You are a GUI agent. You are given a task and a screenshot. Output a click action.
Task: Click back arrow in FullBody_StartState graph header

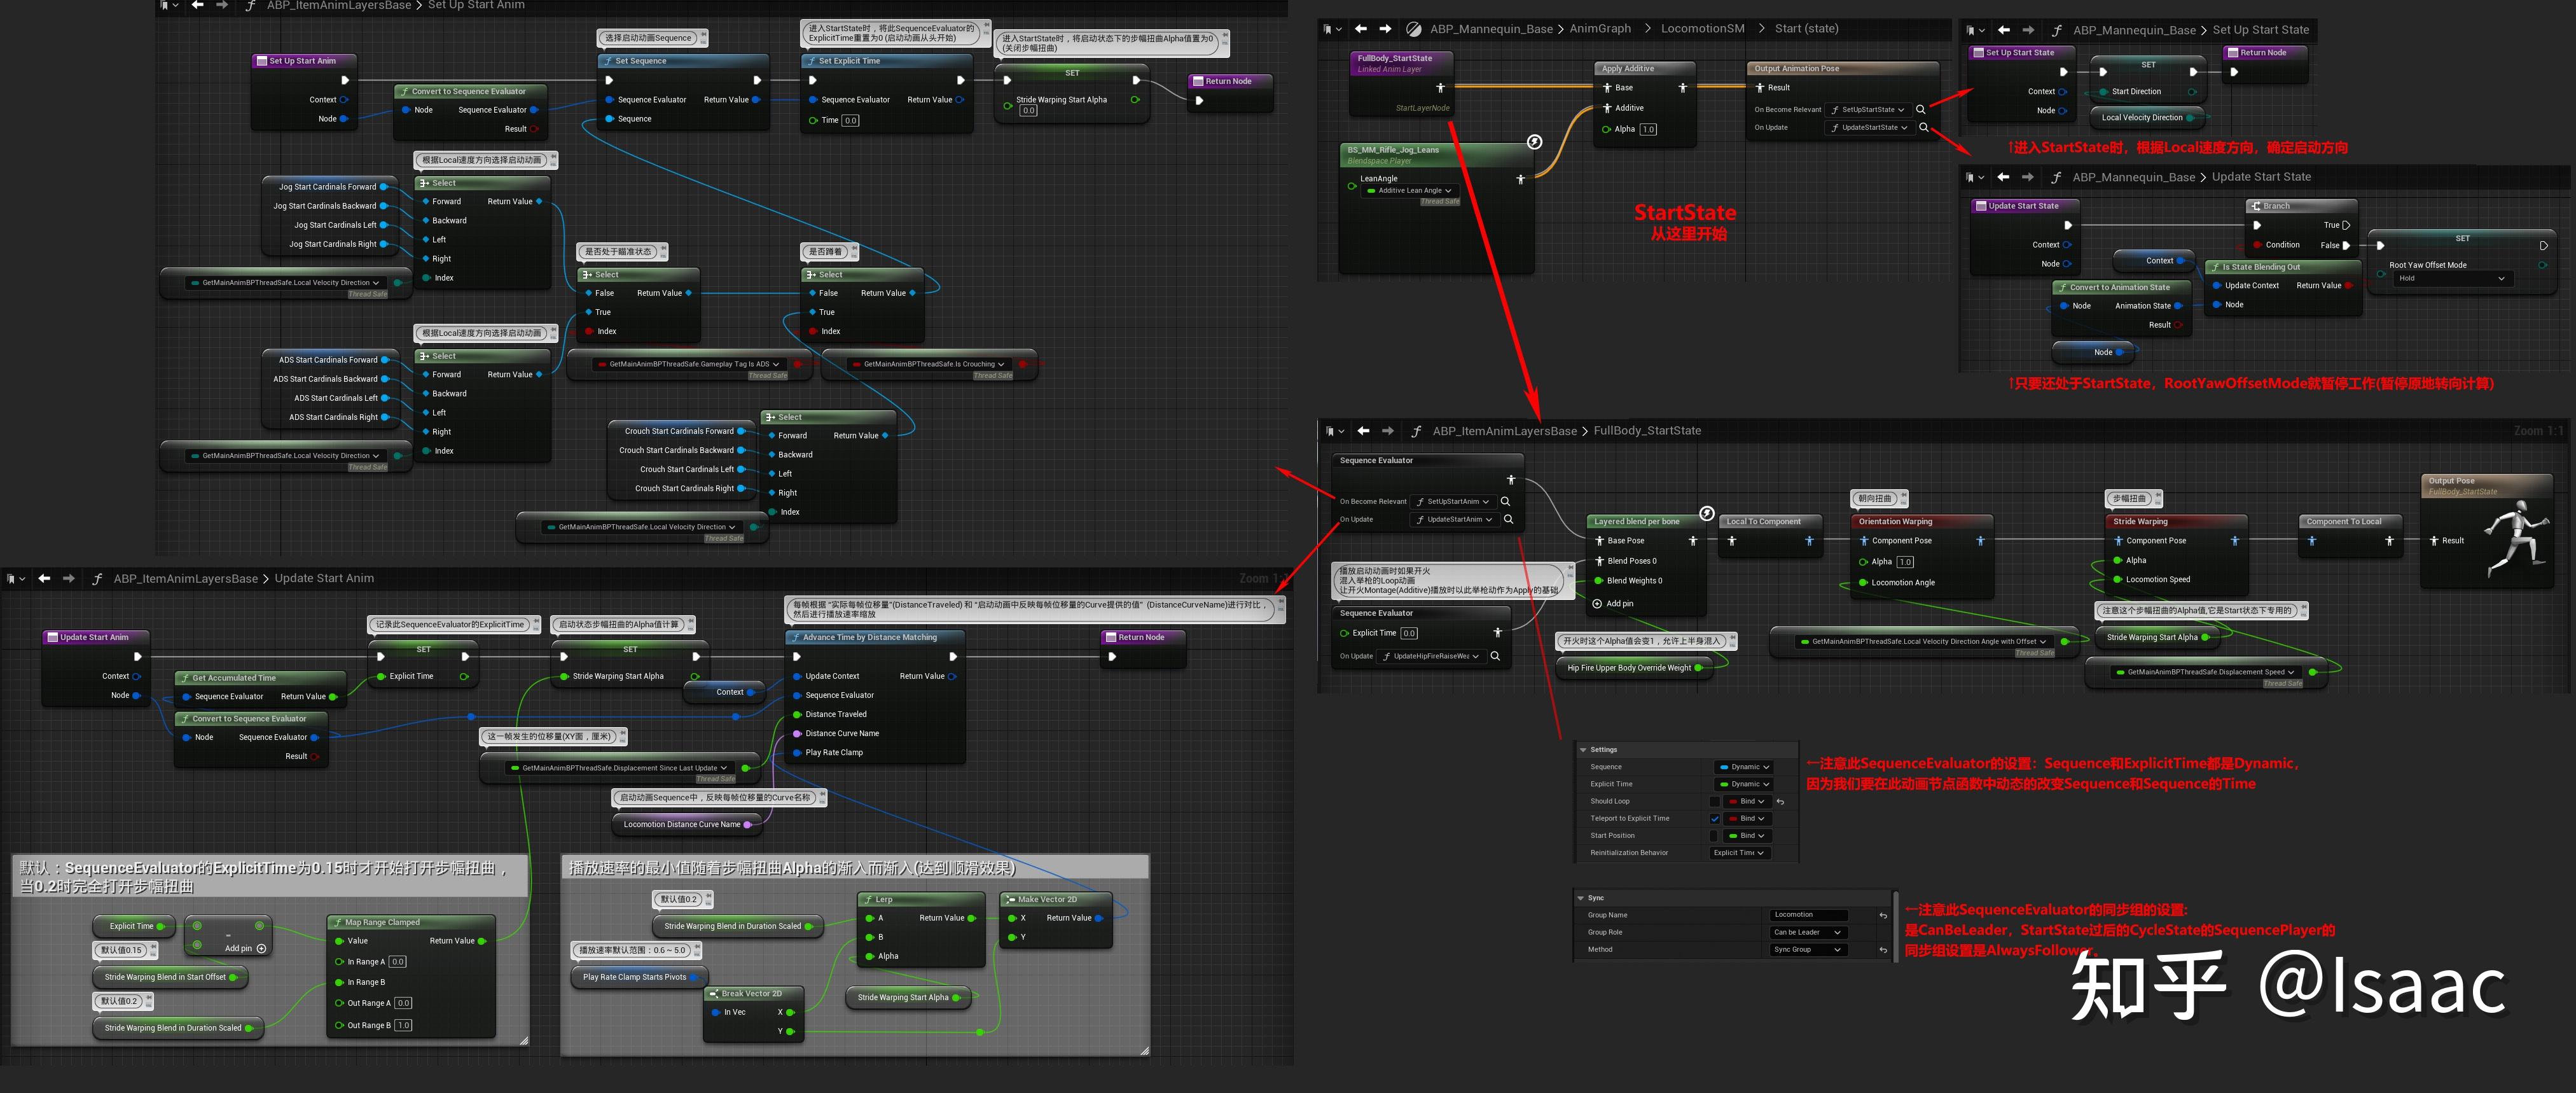(x=1363, y=431)
